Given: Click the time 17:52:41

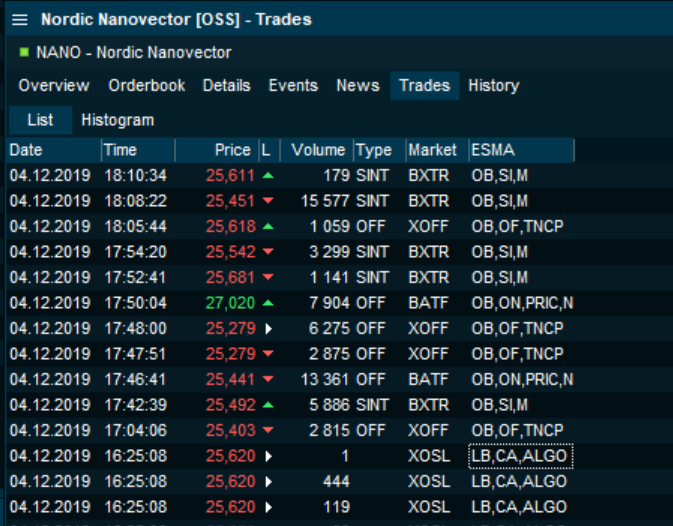Looking at the screenshot, I should [135, 278].
